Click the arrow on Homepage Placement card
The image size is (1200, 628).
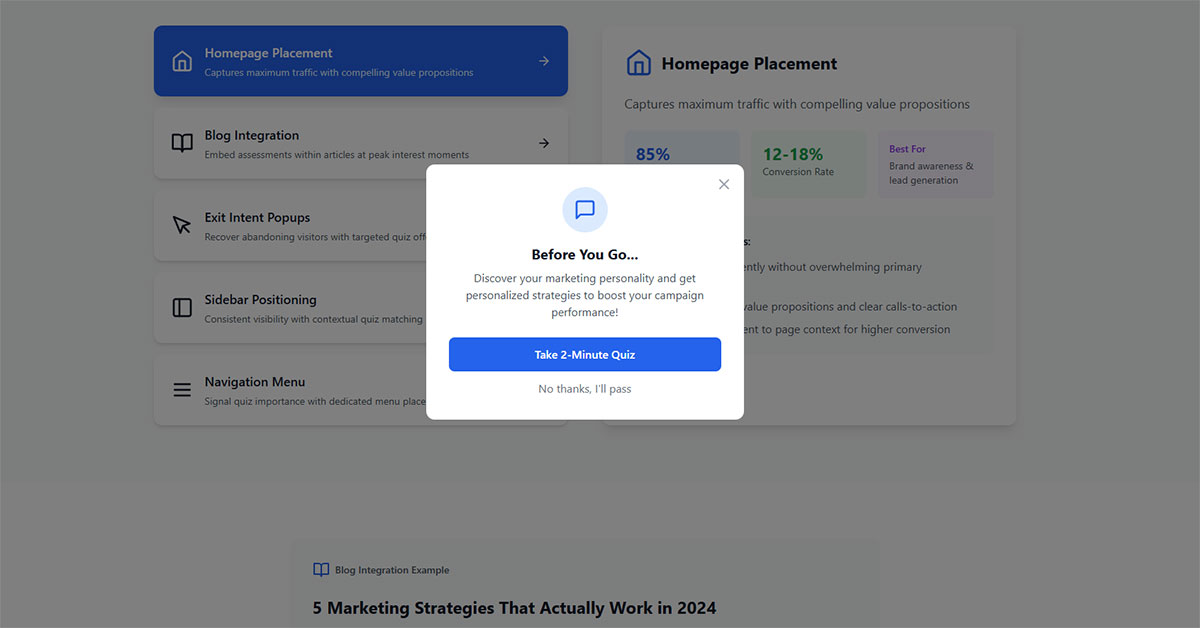click(x=544, y=61)
